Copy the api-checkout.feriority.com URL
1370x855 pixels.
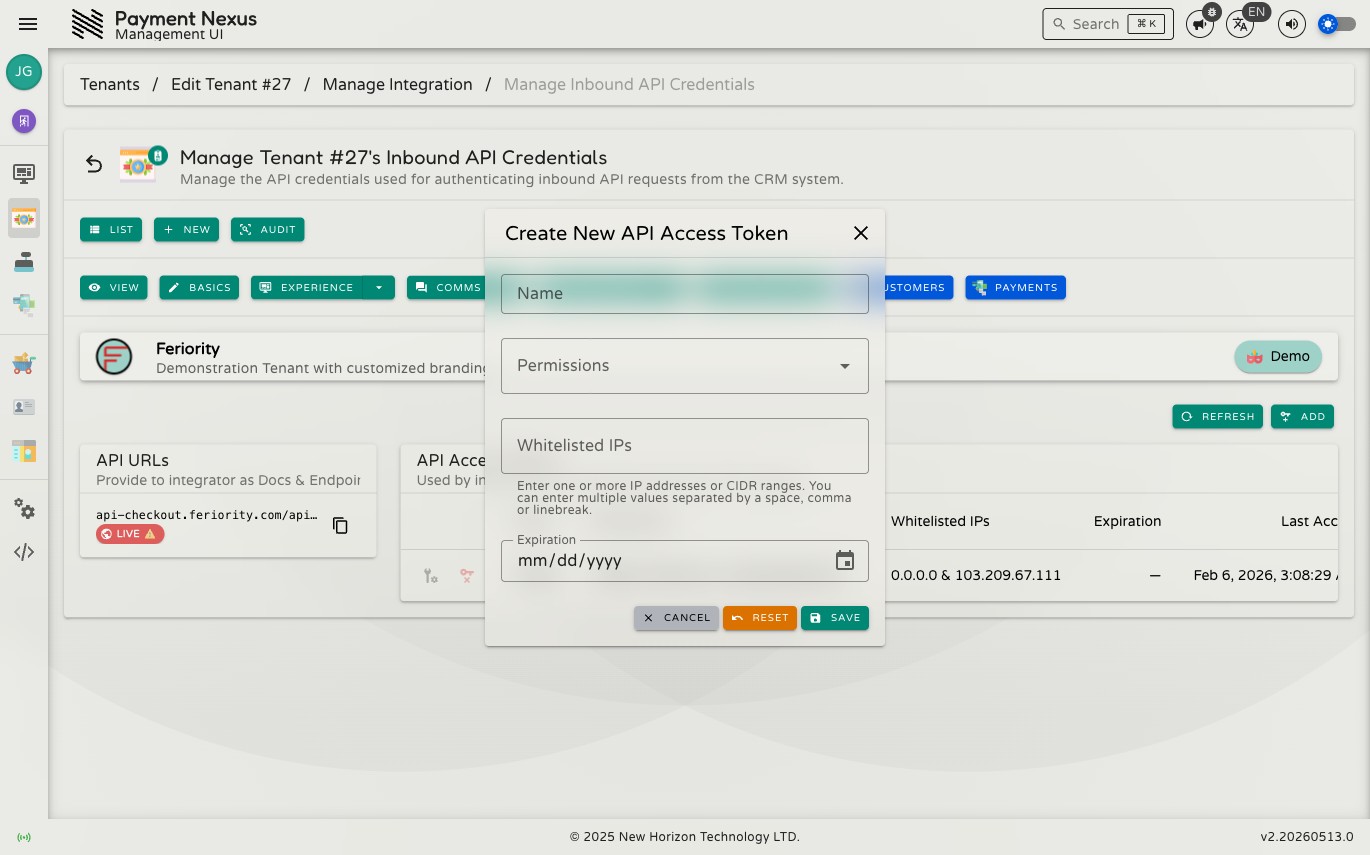340,525
